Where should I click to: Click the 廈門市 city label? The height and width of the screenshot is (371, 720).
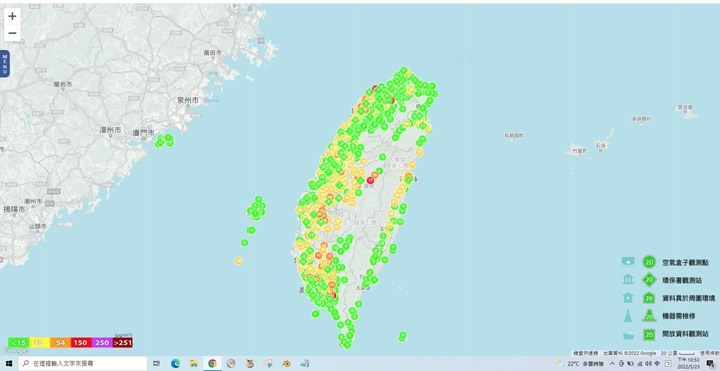point(143,132)
